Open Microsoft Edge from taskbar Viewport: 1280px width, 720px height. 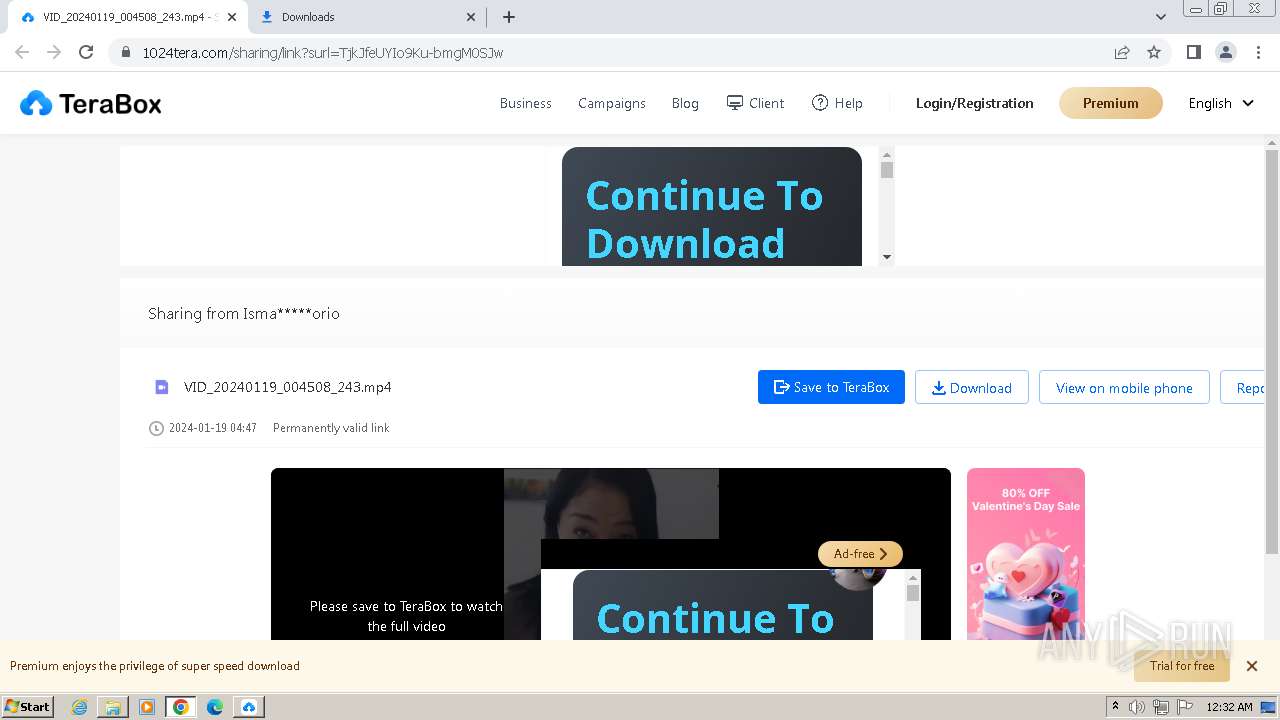(215, 707)
